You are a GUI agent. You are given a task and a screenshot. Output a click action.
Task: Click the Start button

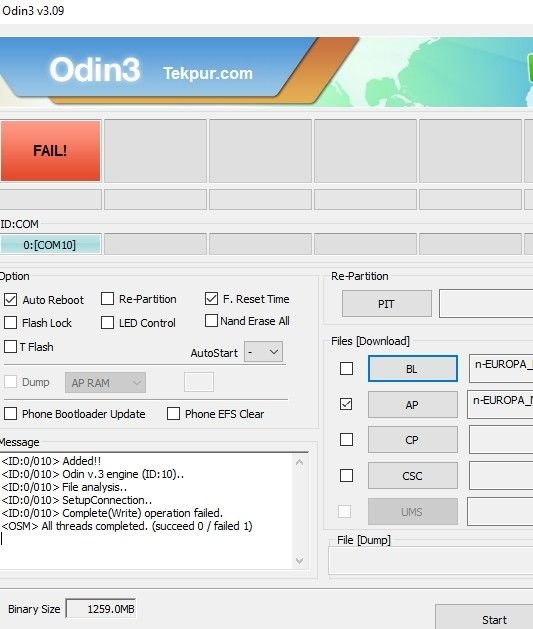(x=494, y=619)
